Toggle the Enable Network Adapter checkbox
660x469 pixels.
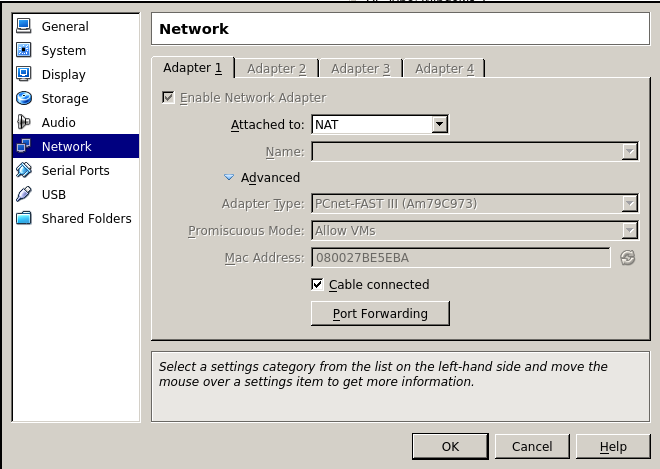pos(168,98)
